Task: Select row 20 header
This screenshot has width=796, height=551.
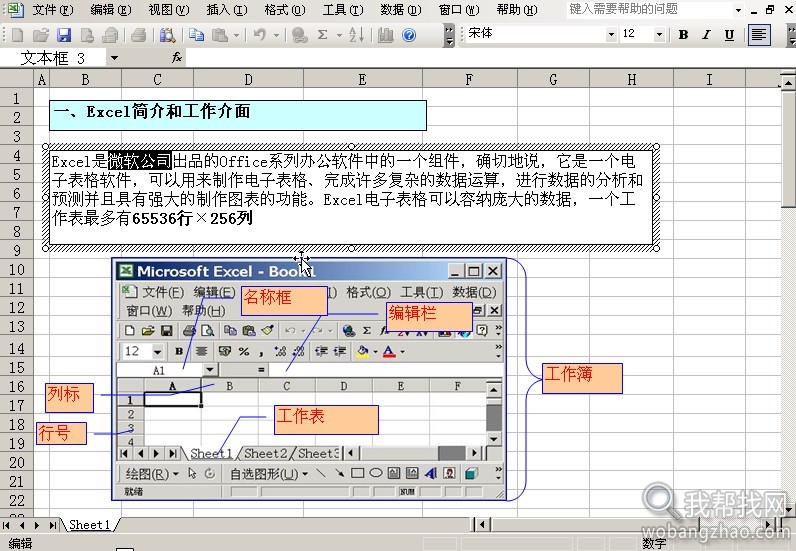Action: pos(17,463)
